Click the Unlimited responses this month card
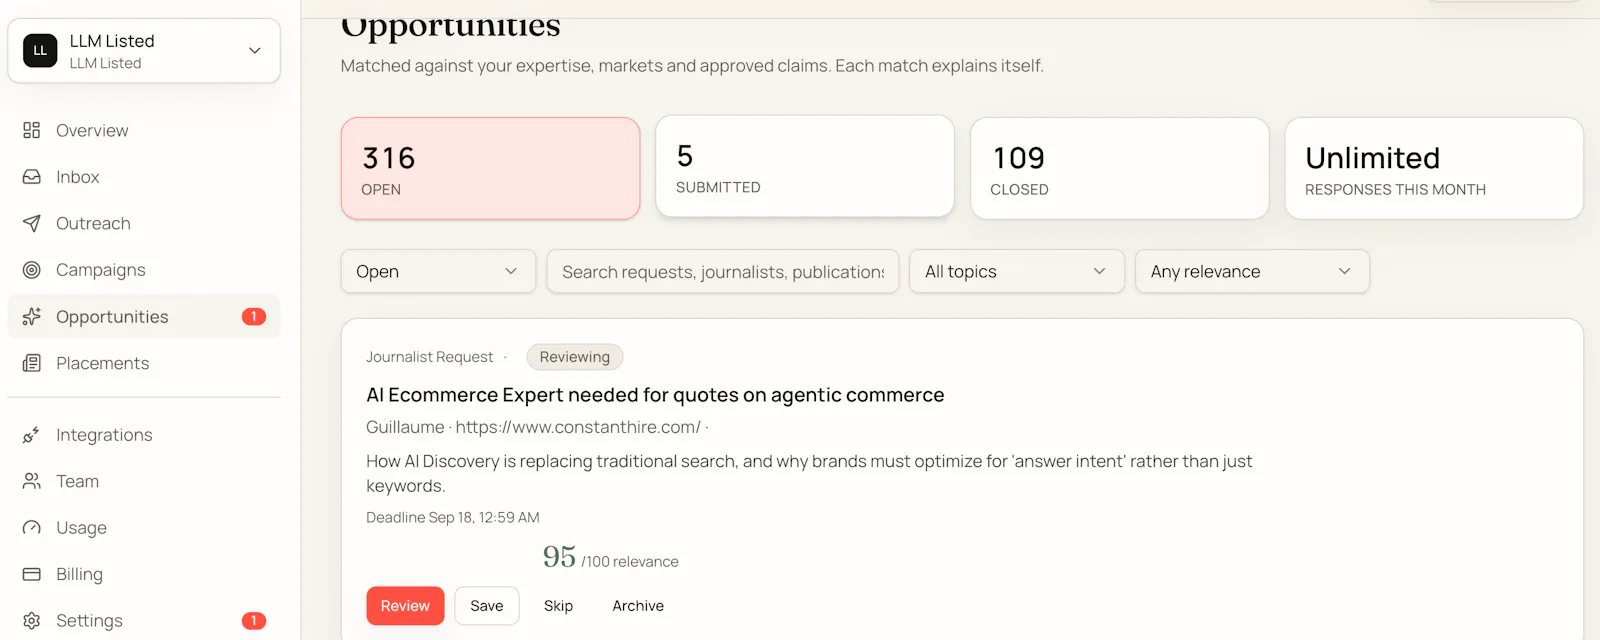 tap(1433, 168)
